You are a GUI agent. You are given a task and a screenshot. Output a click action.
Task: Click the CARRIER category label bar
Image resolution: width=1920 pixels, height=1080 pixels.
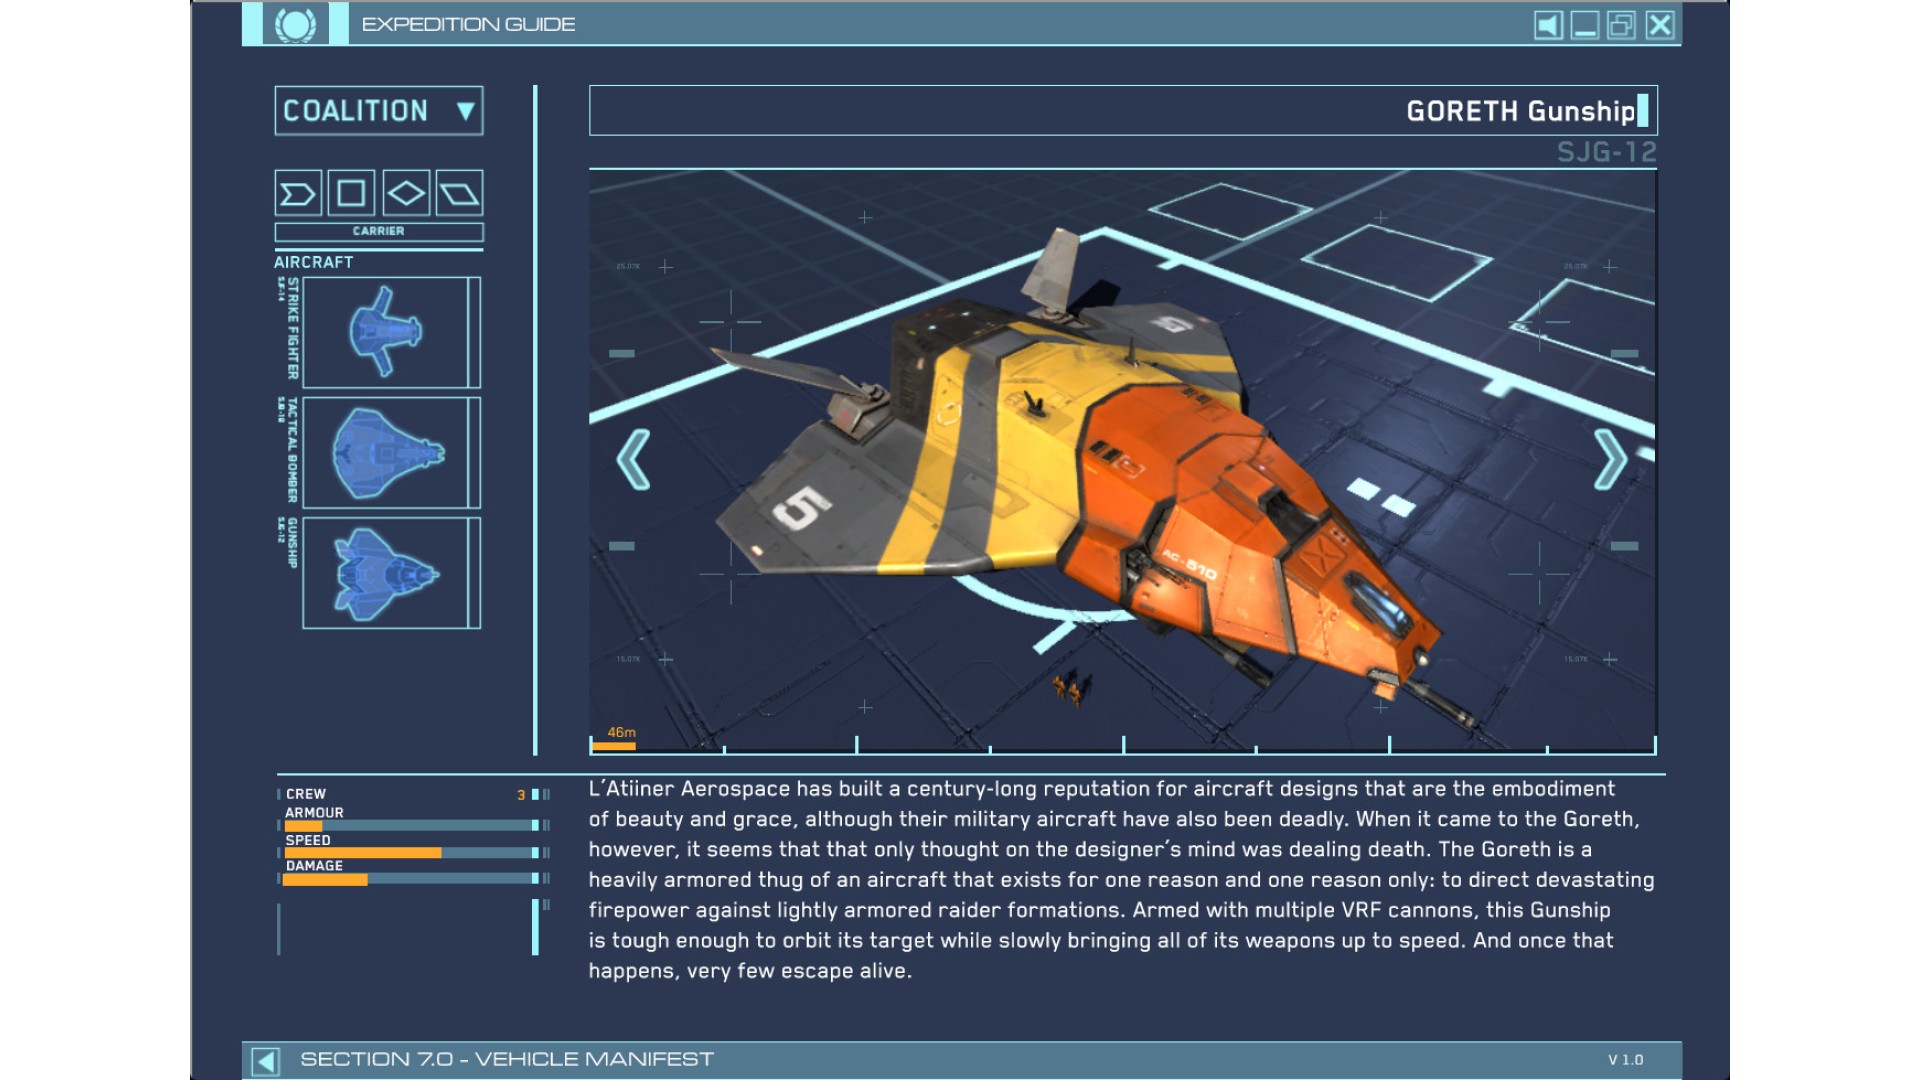click(x=379, y=231)
